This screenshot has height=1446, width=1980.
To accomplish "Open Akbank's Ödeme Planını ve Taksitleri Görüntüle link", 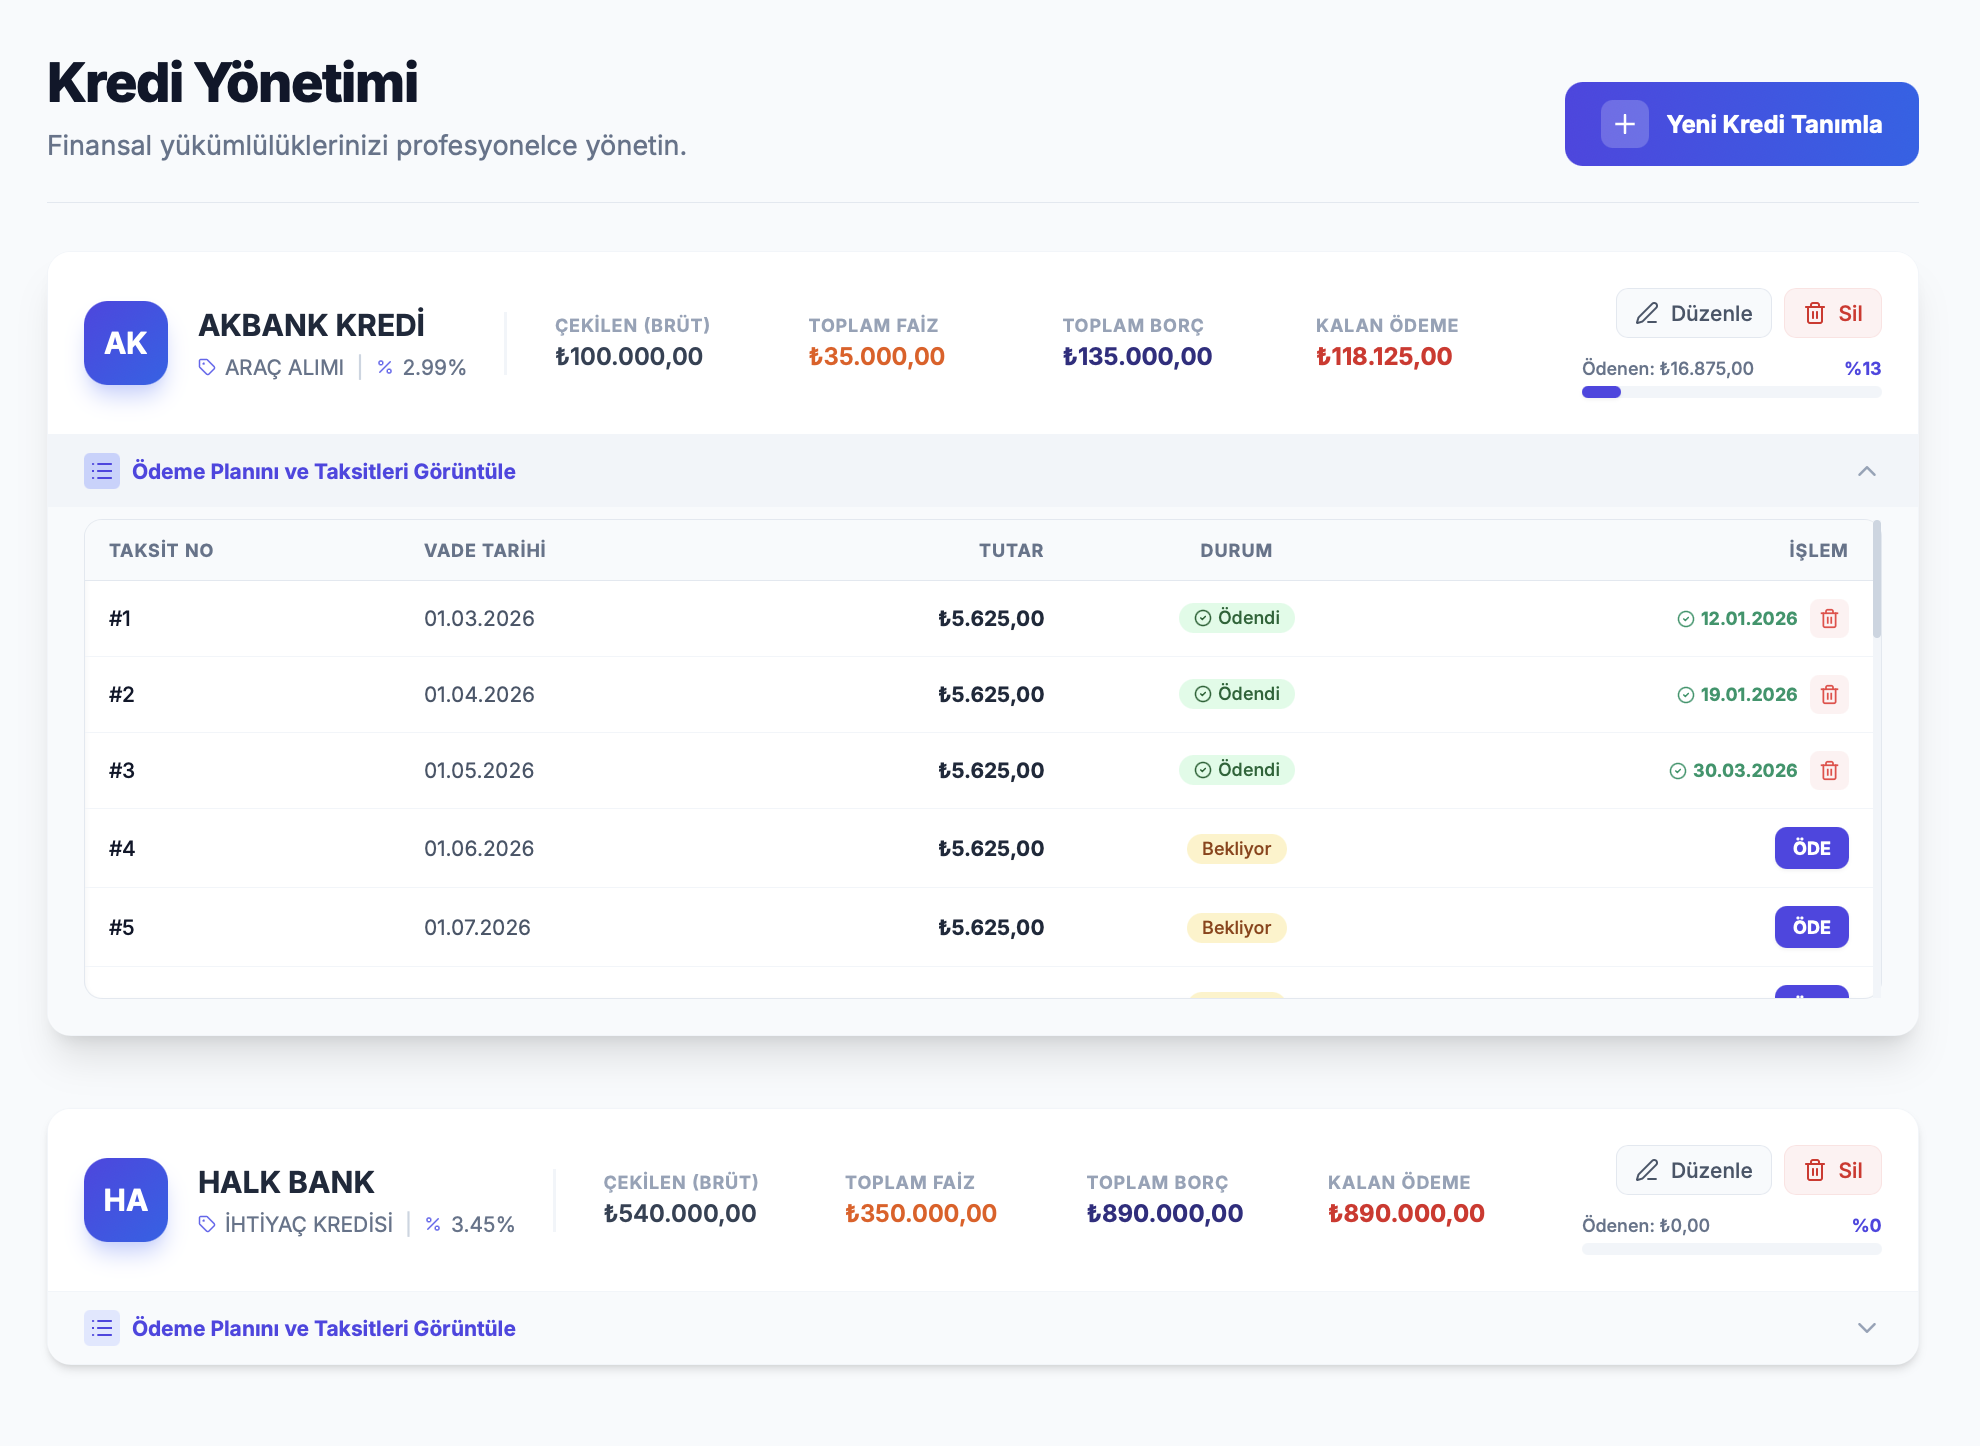I will tap(324, 471).
